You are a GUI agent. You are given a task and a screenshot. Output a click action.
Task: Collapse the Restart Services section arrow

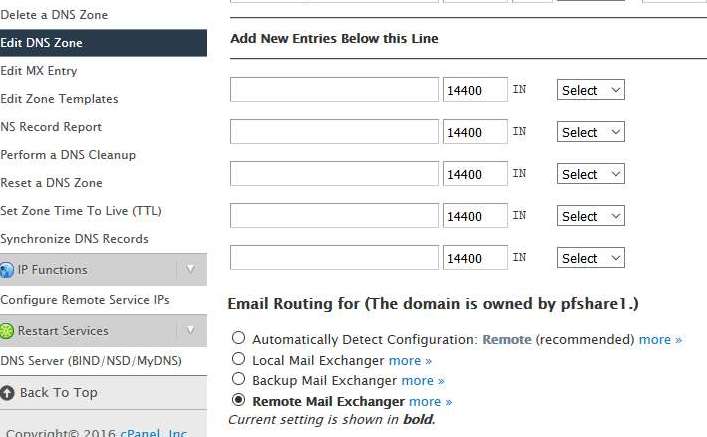click(190, 330)
